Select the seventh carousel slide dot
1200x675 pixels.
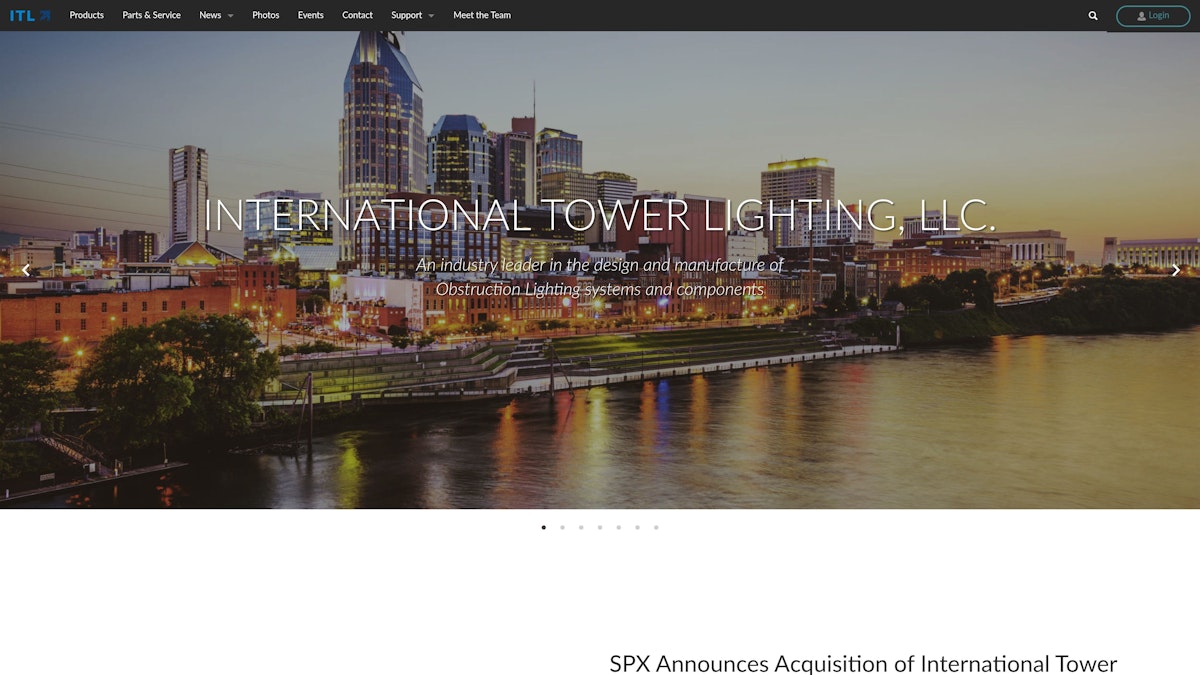coord(656,527)
